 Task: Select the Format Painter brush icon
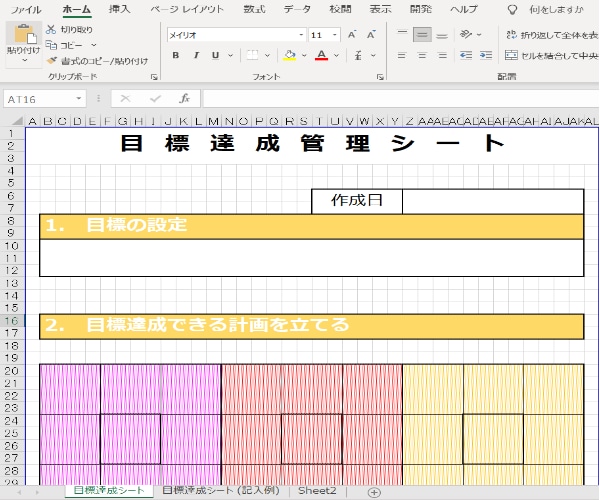point(52,61)
